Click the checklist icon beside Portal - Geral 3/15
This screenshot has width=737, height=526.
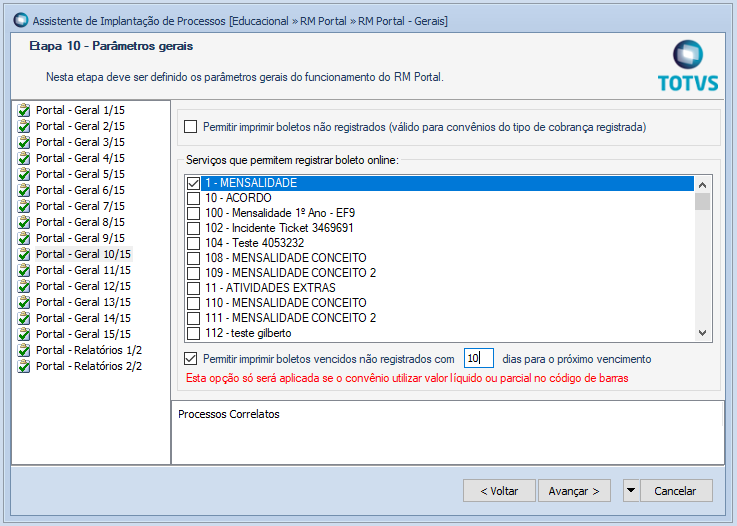tap(24, 142)
